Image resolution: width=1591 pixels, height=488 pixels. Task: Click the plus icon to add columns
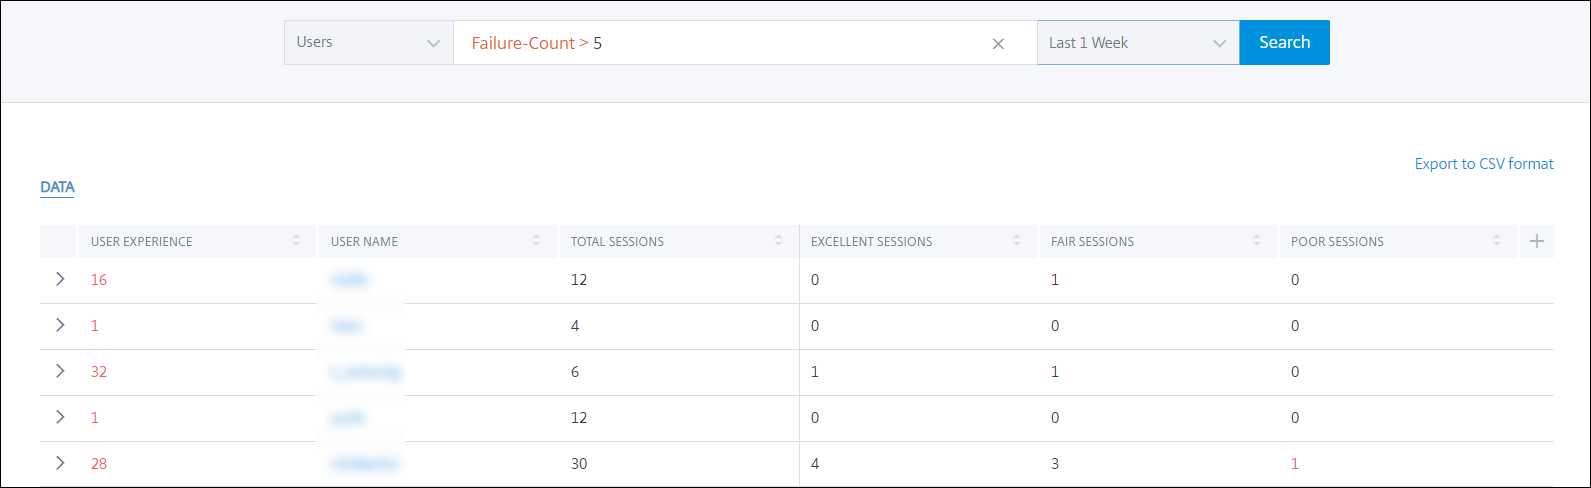pyautogui.click(x=1537, y=241)
